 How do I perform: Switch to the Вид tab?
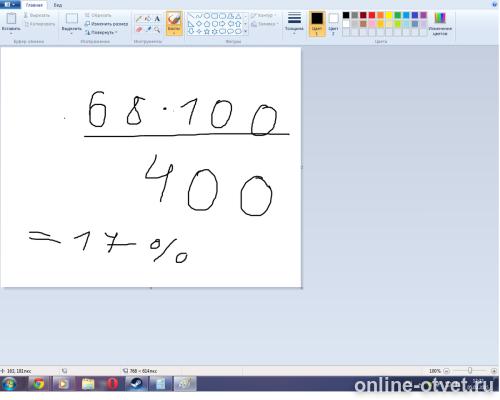(58, 5)
